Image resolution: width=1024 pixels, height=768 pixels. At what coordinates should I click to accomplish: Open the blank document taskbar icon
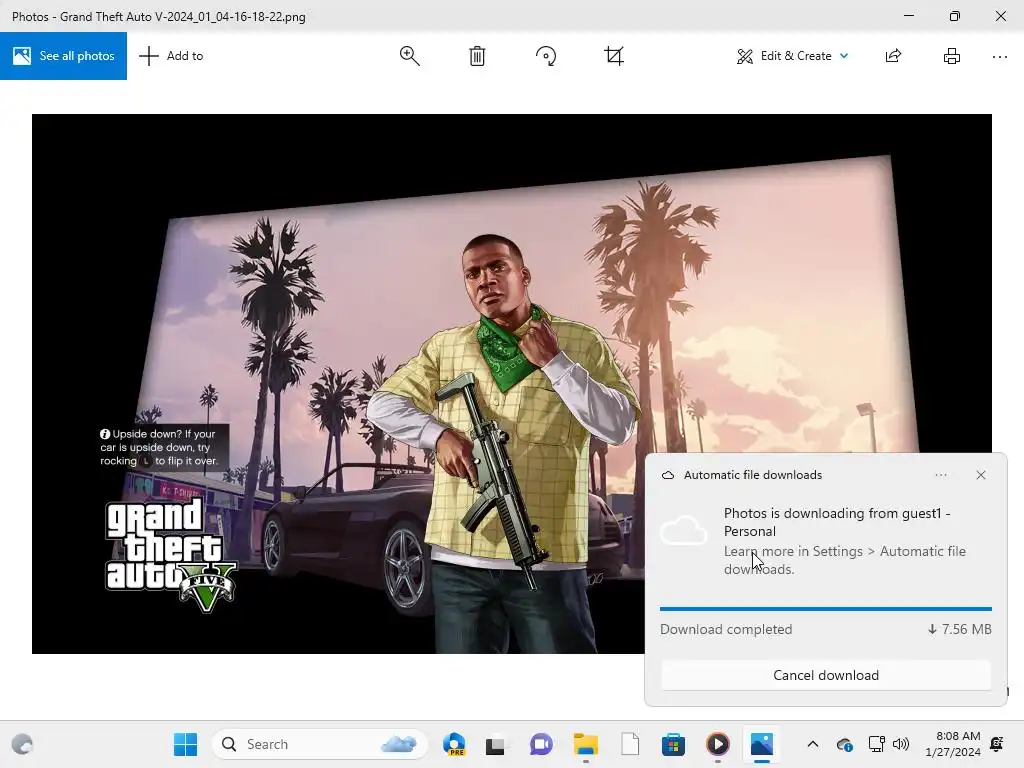(630, 744)
